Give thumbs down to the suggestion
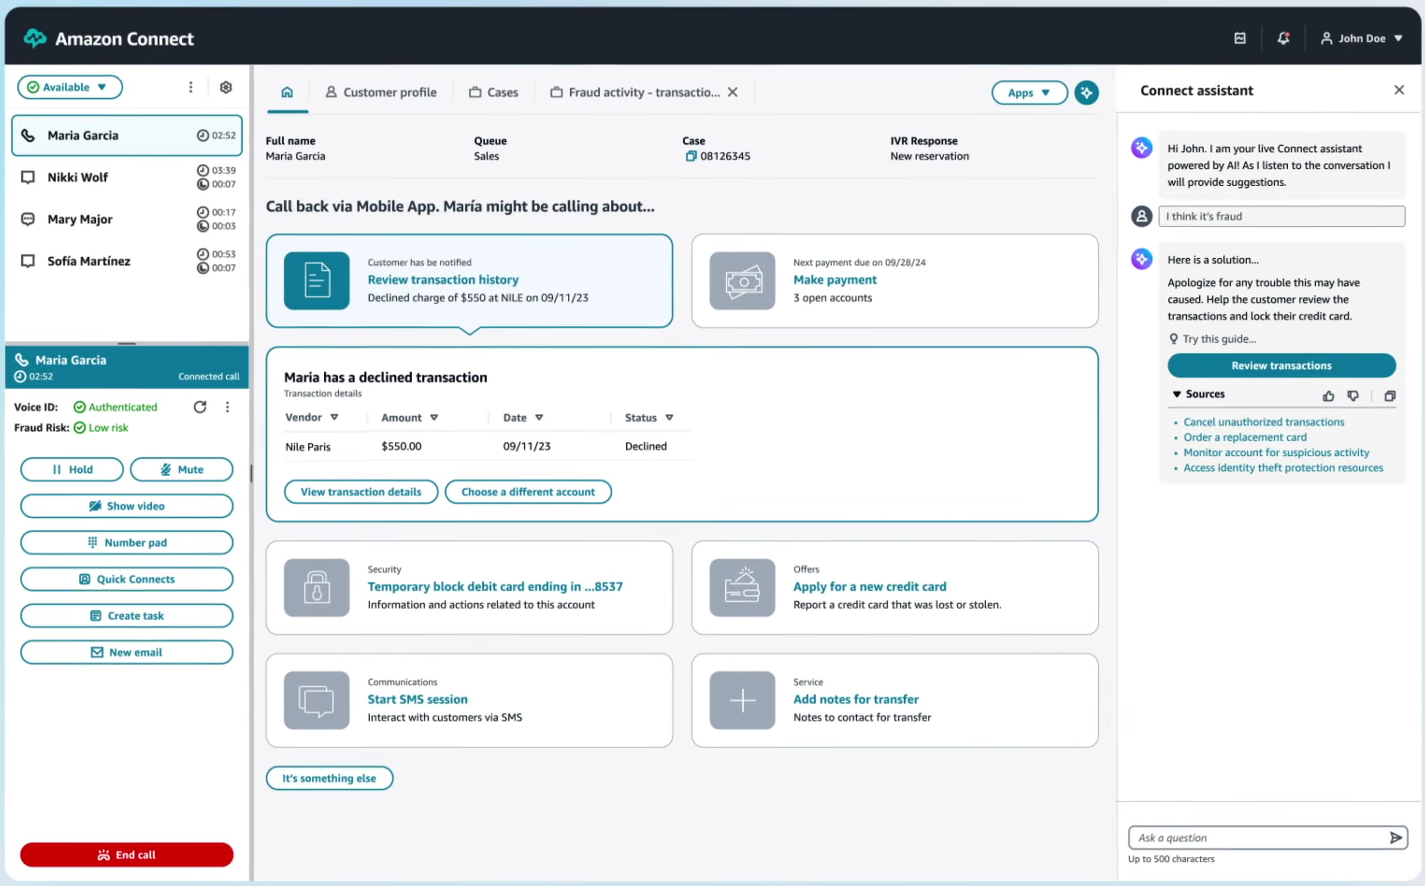This screenshot has height=886, width=1425. (x=1353, y=396)
